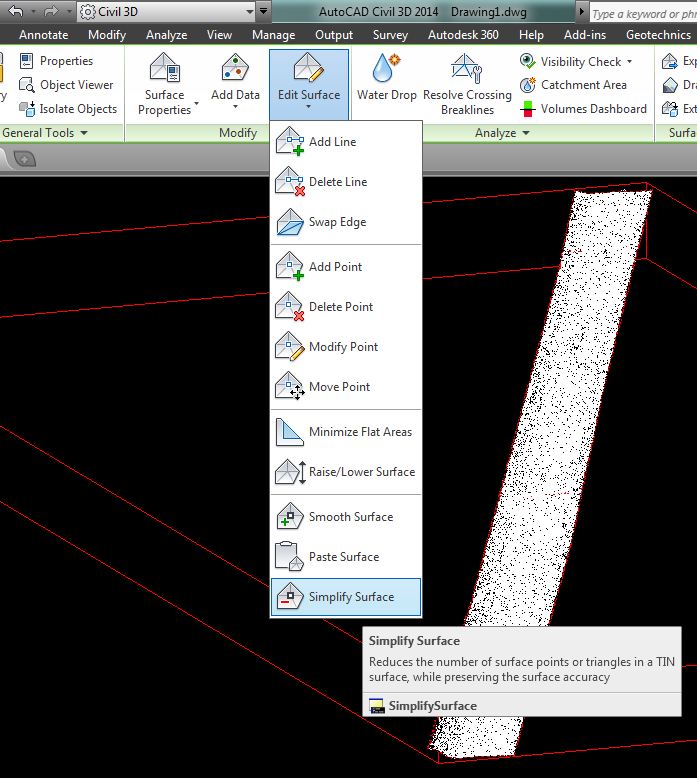Expand the General Tools panel

(45, 133)
